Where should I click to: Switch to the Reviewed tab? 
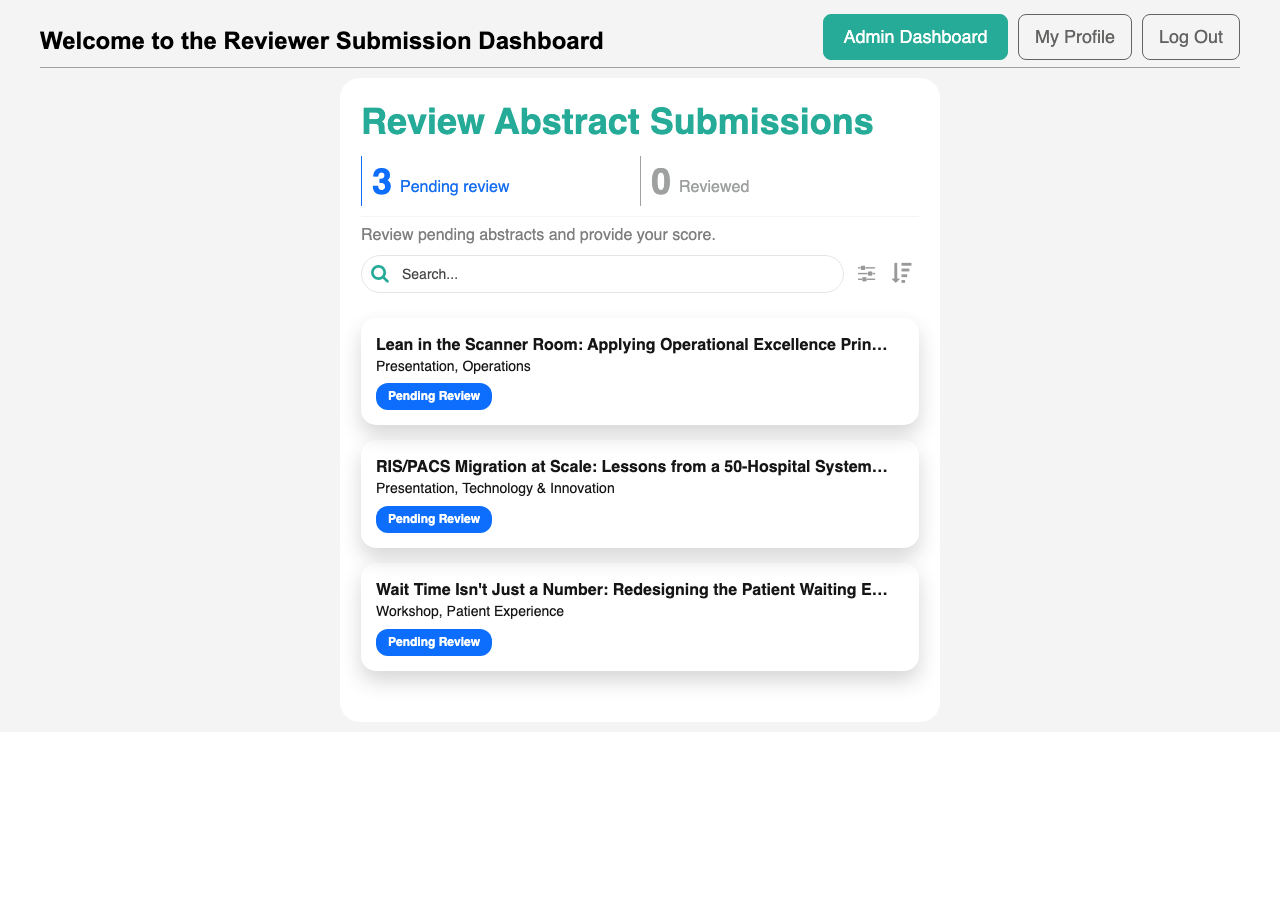[780, 181]
